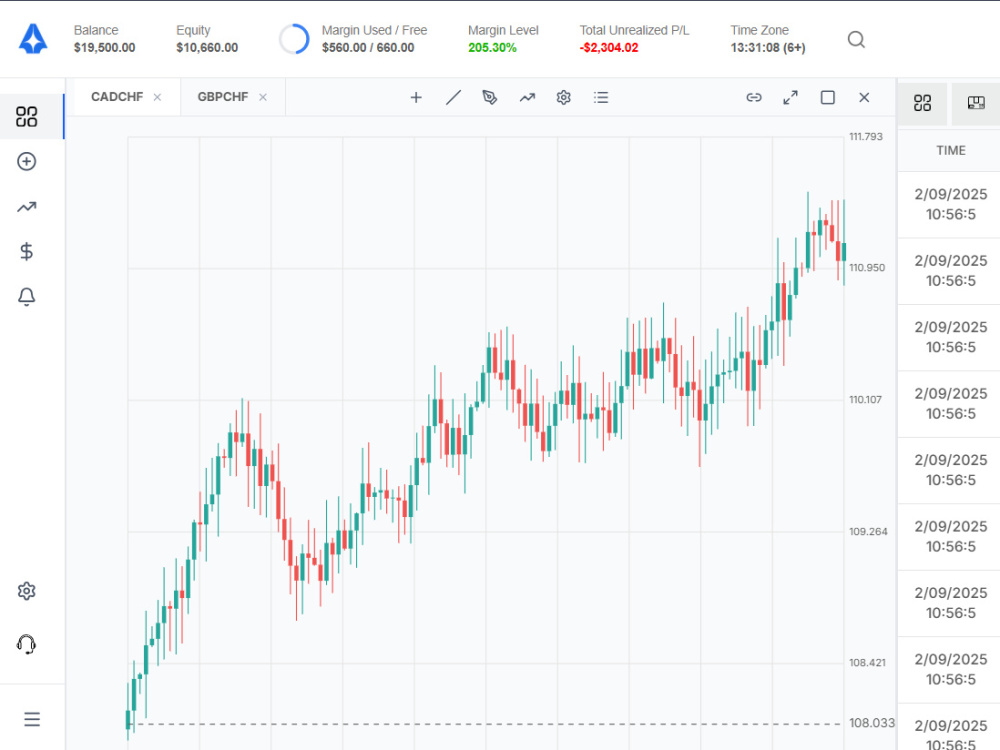Click the 110.950 price axis label
This screenshot has width=1000, height=750.
point(867,268)
